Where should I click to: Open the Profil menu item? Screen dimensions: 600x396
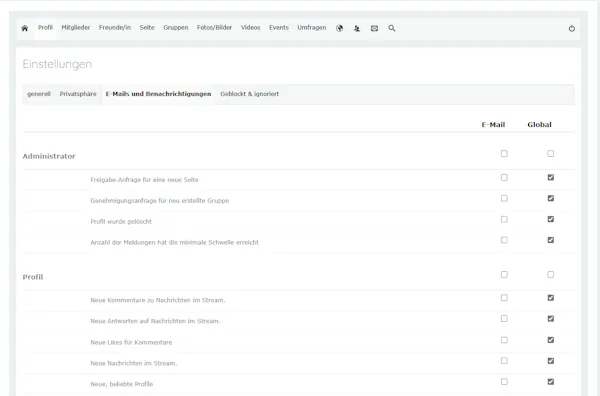pyautogui.click(x=45, y=28)
